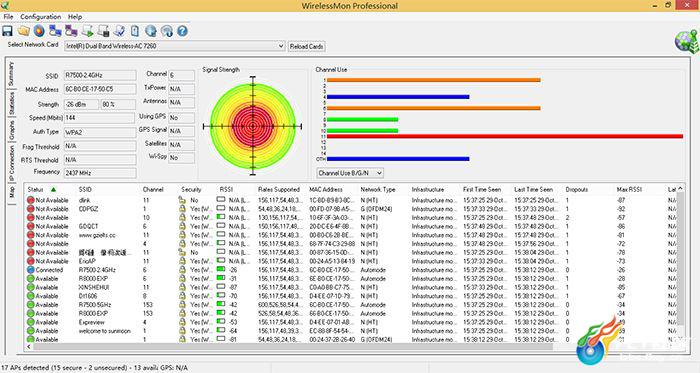The height and width of the screenshot is (373, 700).
Task: Sort by the Rates Supported column header
Action: [279, 190]
